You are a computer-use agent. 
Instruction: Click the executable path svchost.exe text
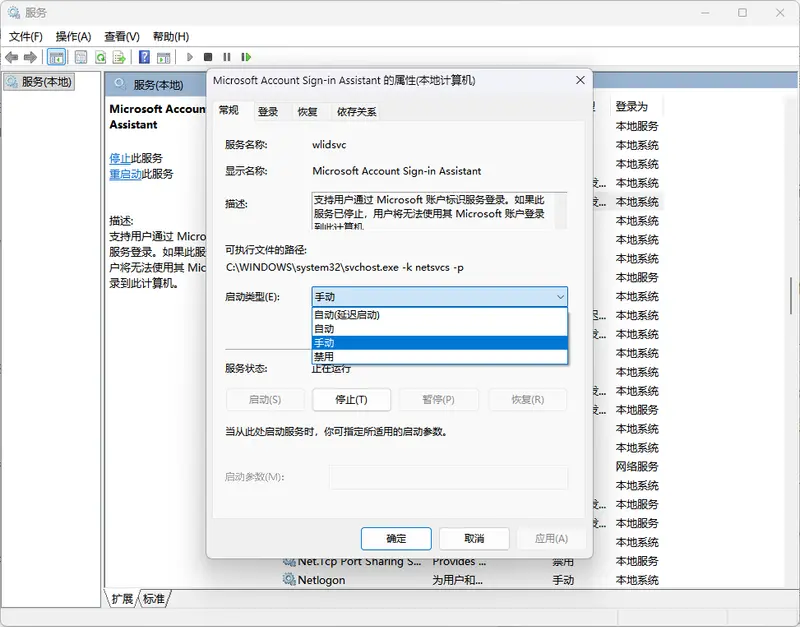pyautogui.click(x=344, y=267)
